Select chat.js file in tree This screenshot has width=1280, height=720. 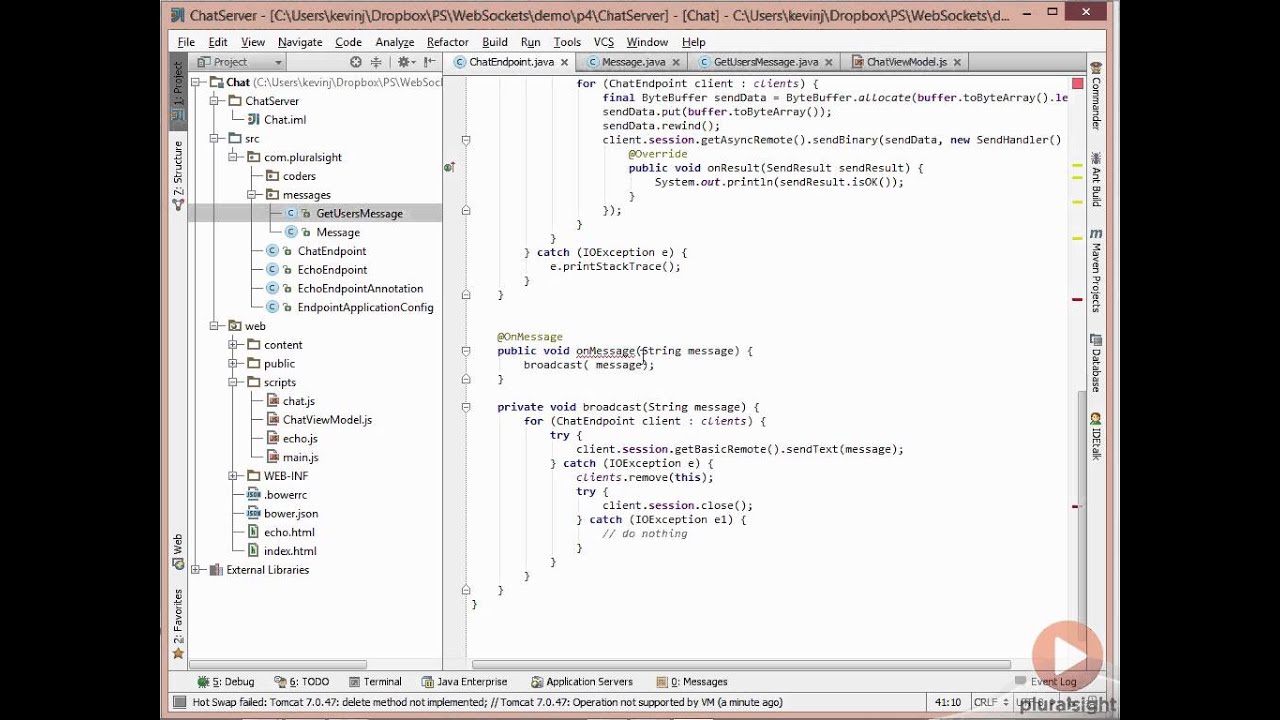pos(298,401)
